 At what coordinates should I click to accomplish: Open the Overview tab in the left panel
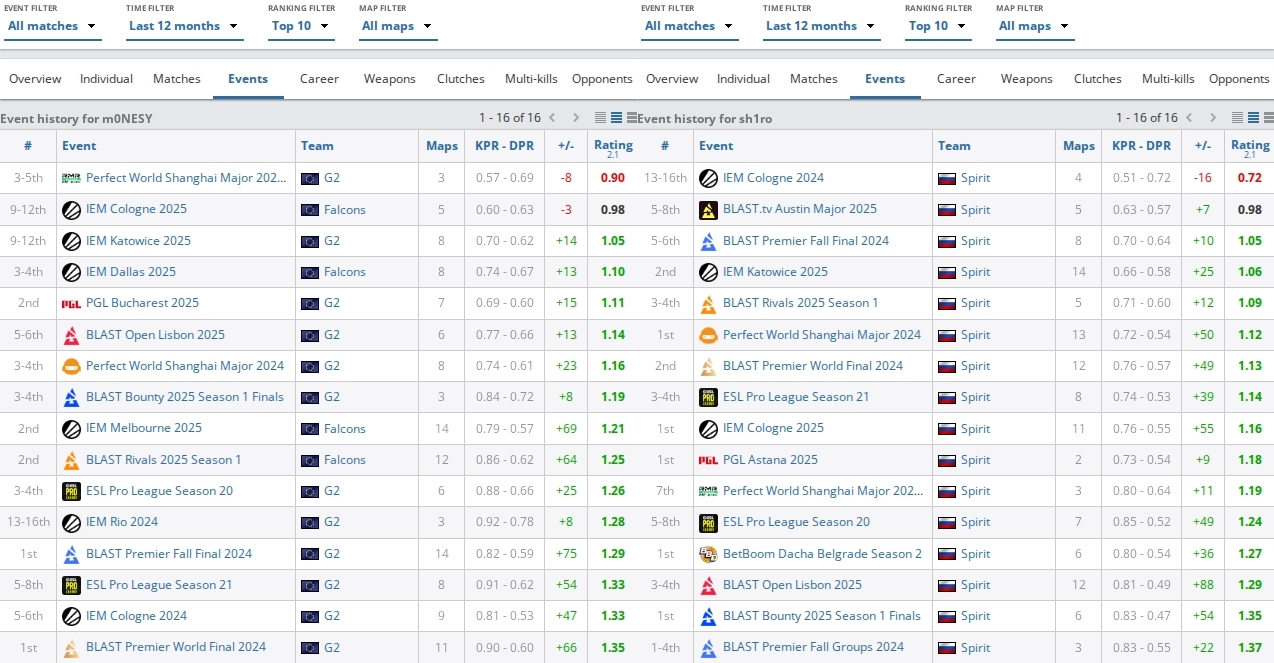point(35,79)
